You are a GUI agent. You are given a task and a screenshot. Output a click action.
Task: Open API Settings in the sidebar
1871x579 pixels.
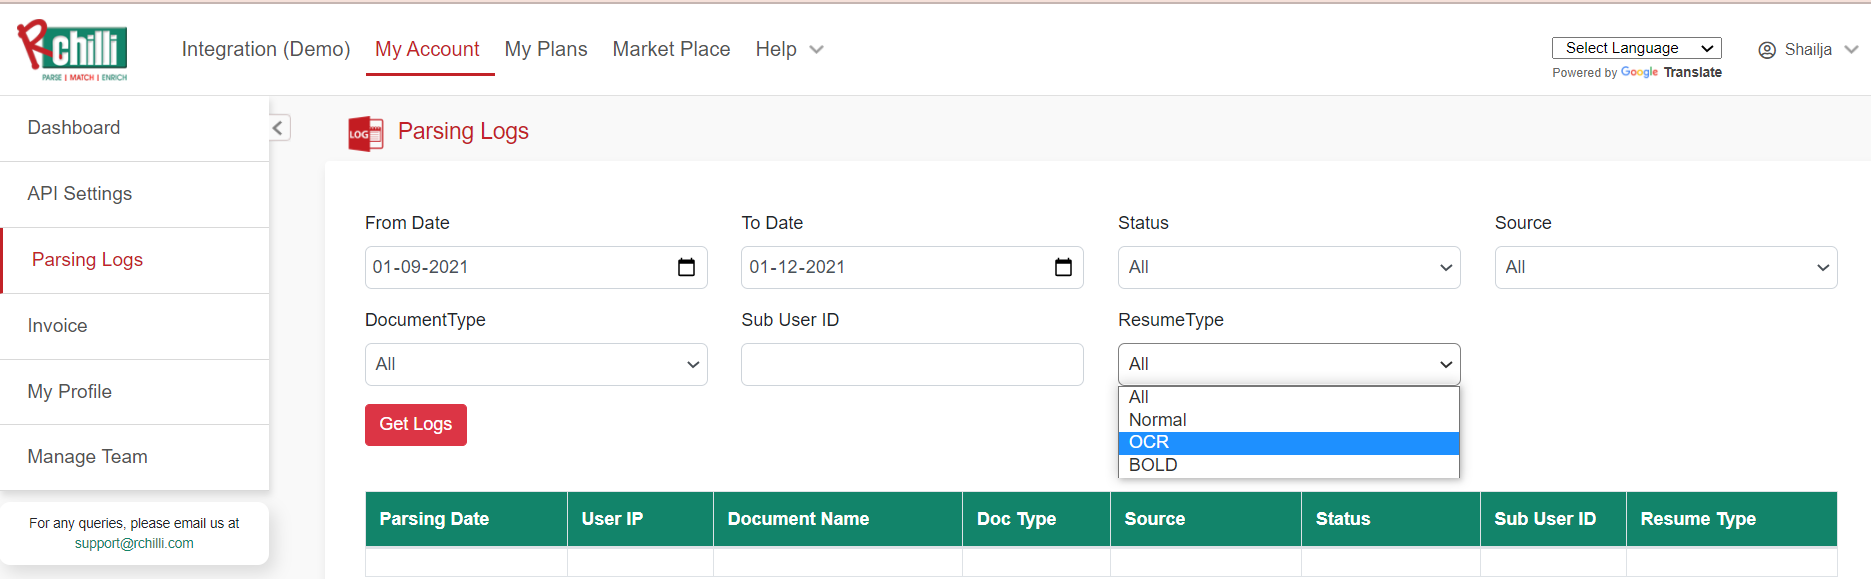[80, 194]
